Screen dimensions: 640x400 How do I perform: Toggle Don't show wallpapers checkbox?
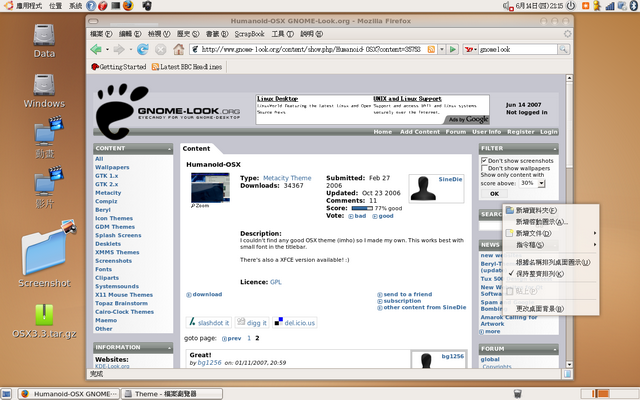point(484,168)
